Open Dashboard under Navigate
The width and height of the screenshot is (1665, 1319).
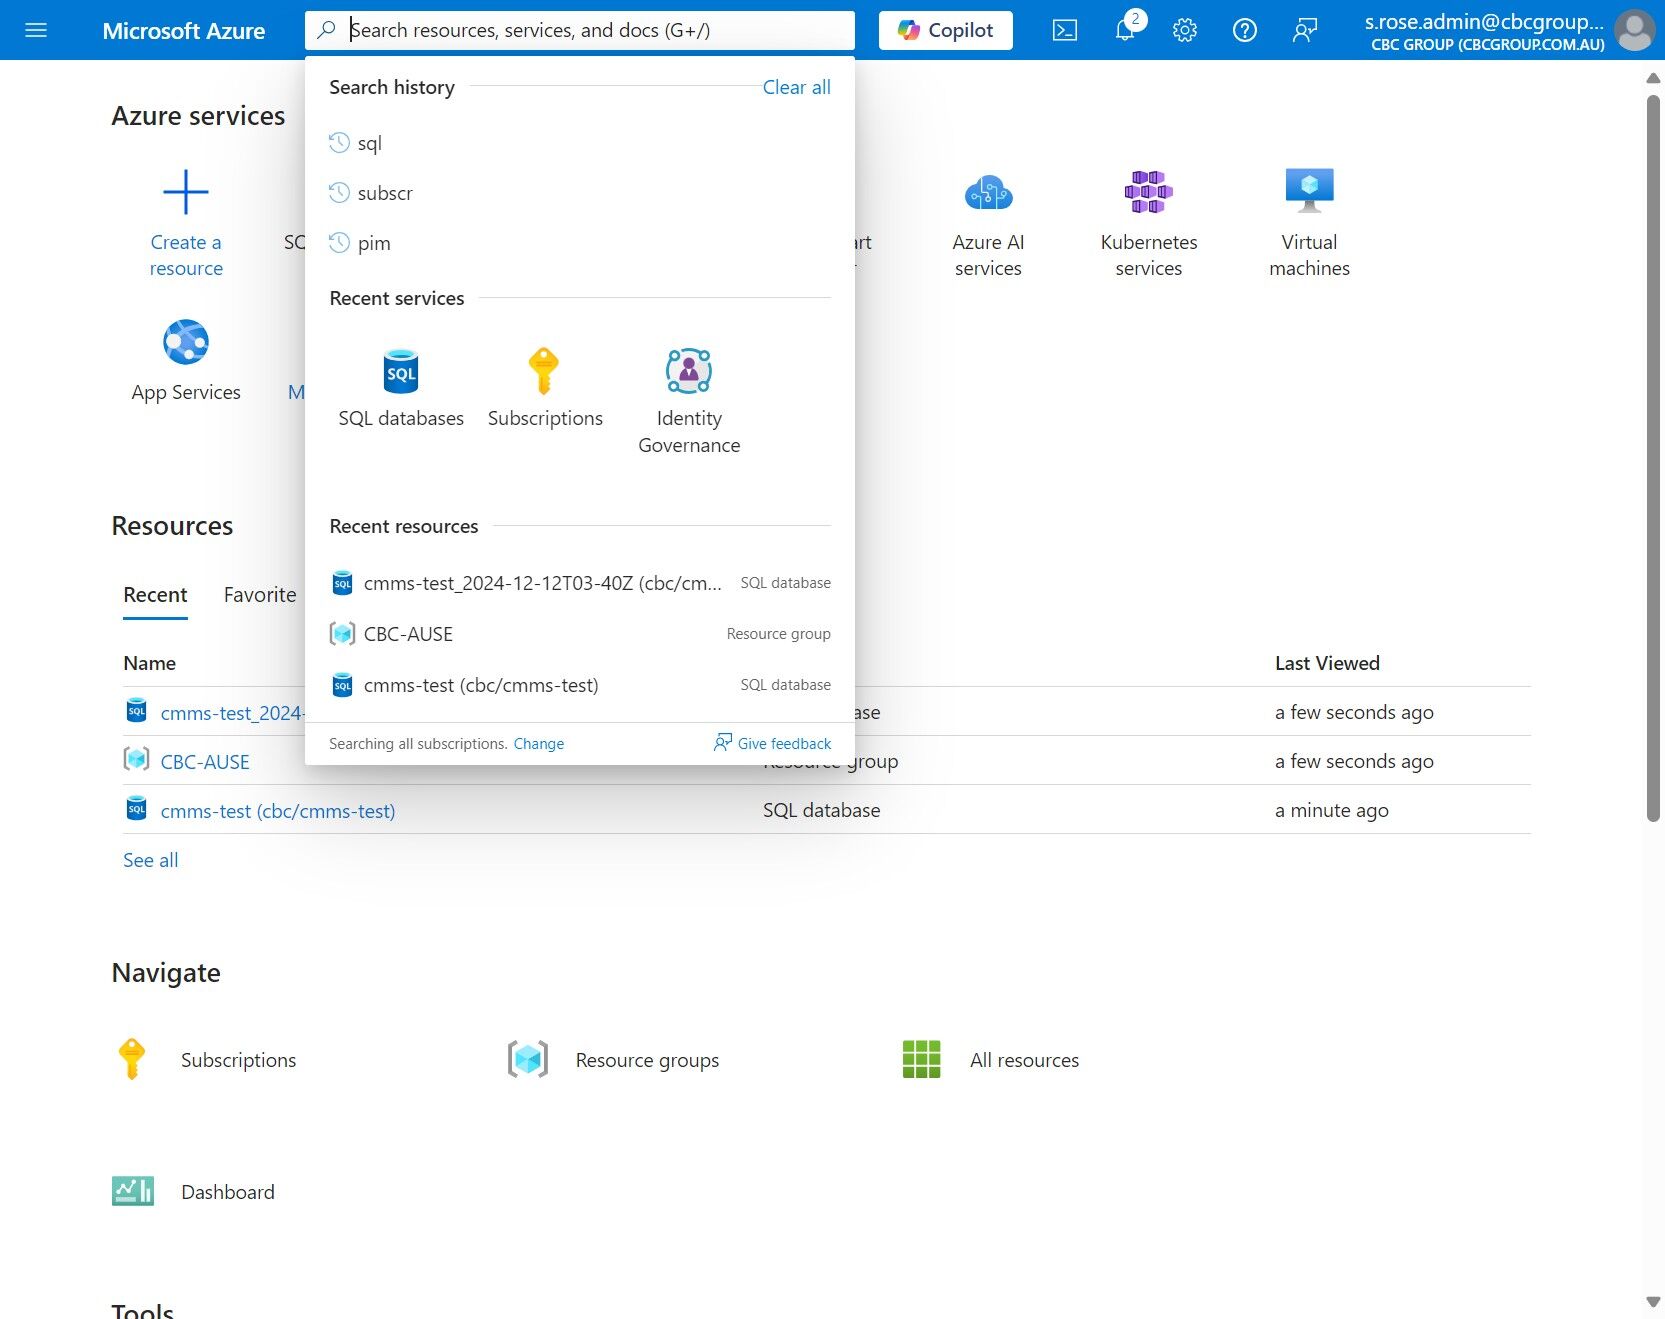point(193,1192)
